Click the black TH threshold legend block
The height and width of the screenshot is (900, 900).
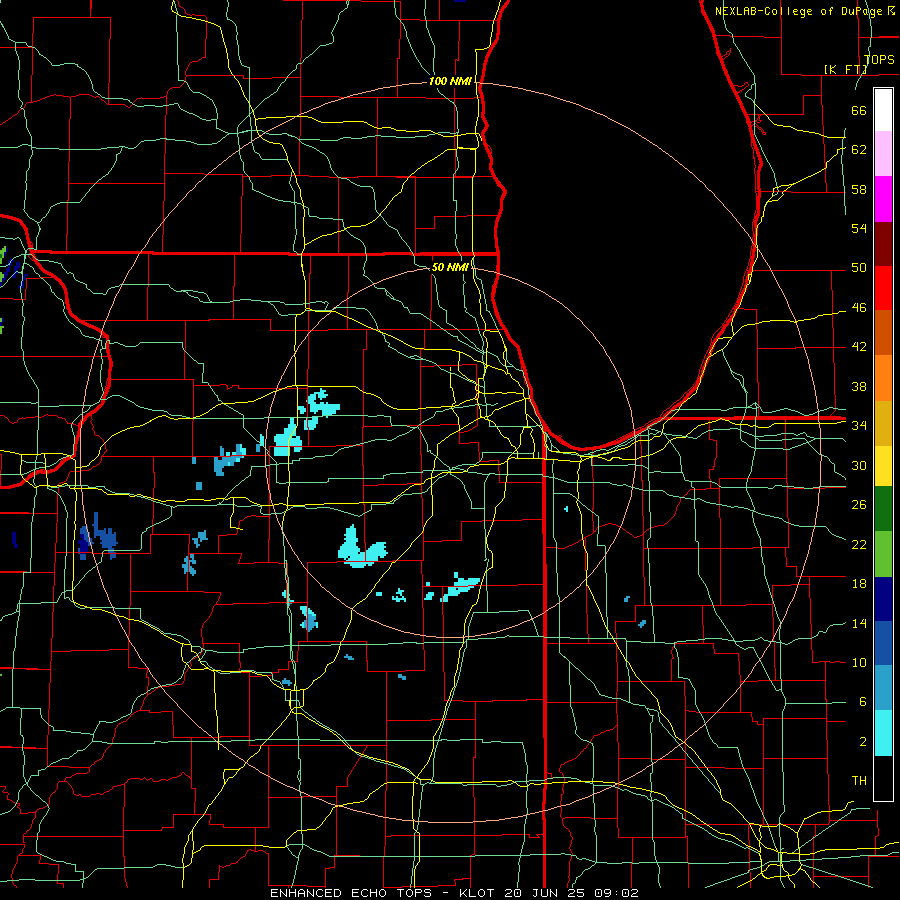883,778
